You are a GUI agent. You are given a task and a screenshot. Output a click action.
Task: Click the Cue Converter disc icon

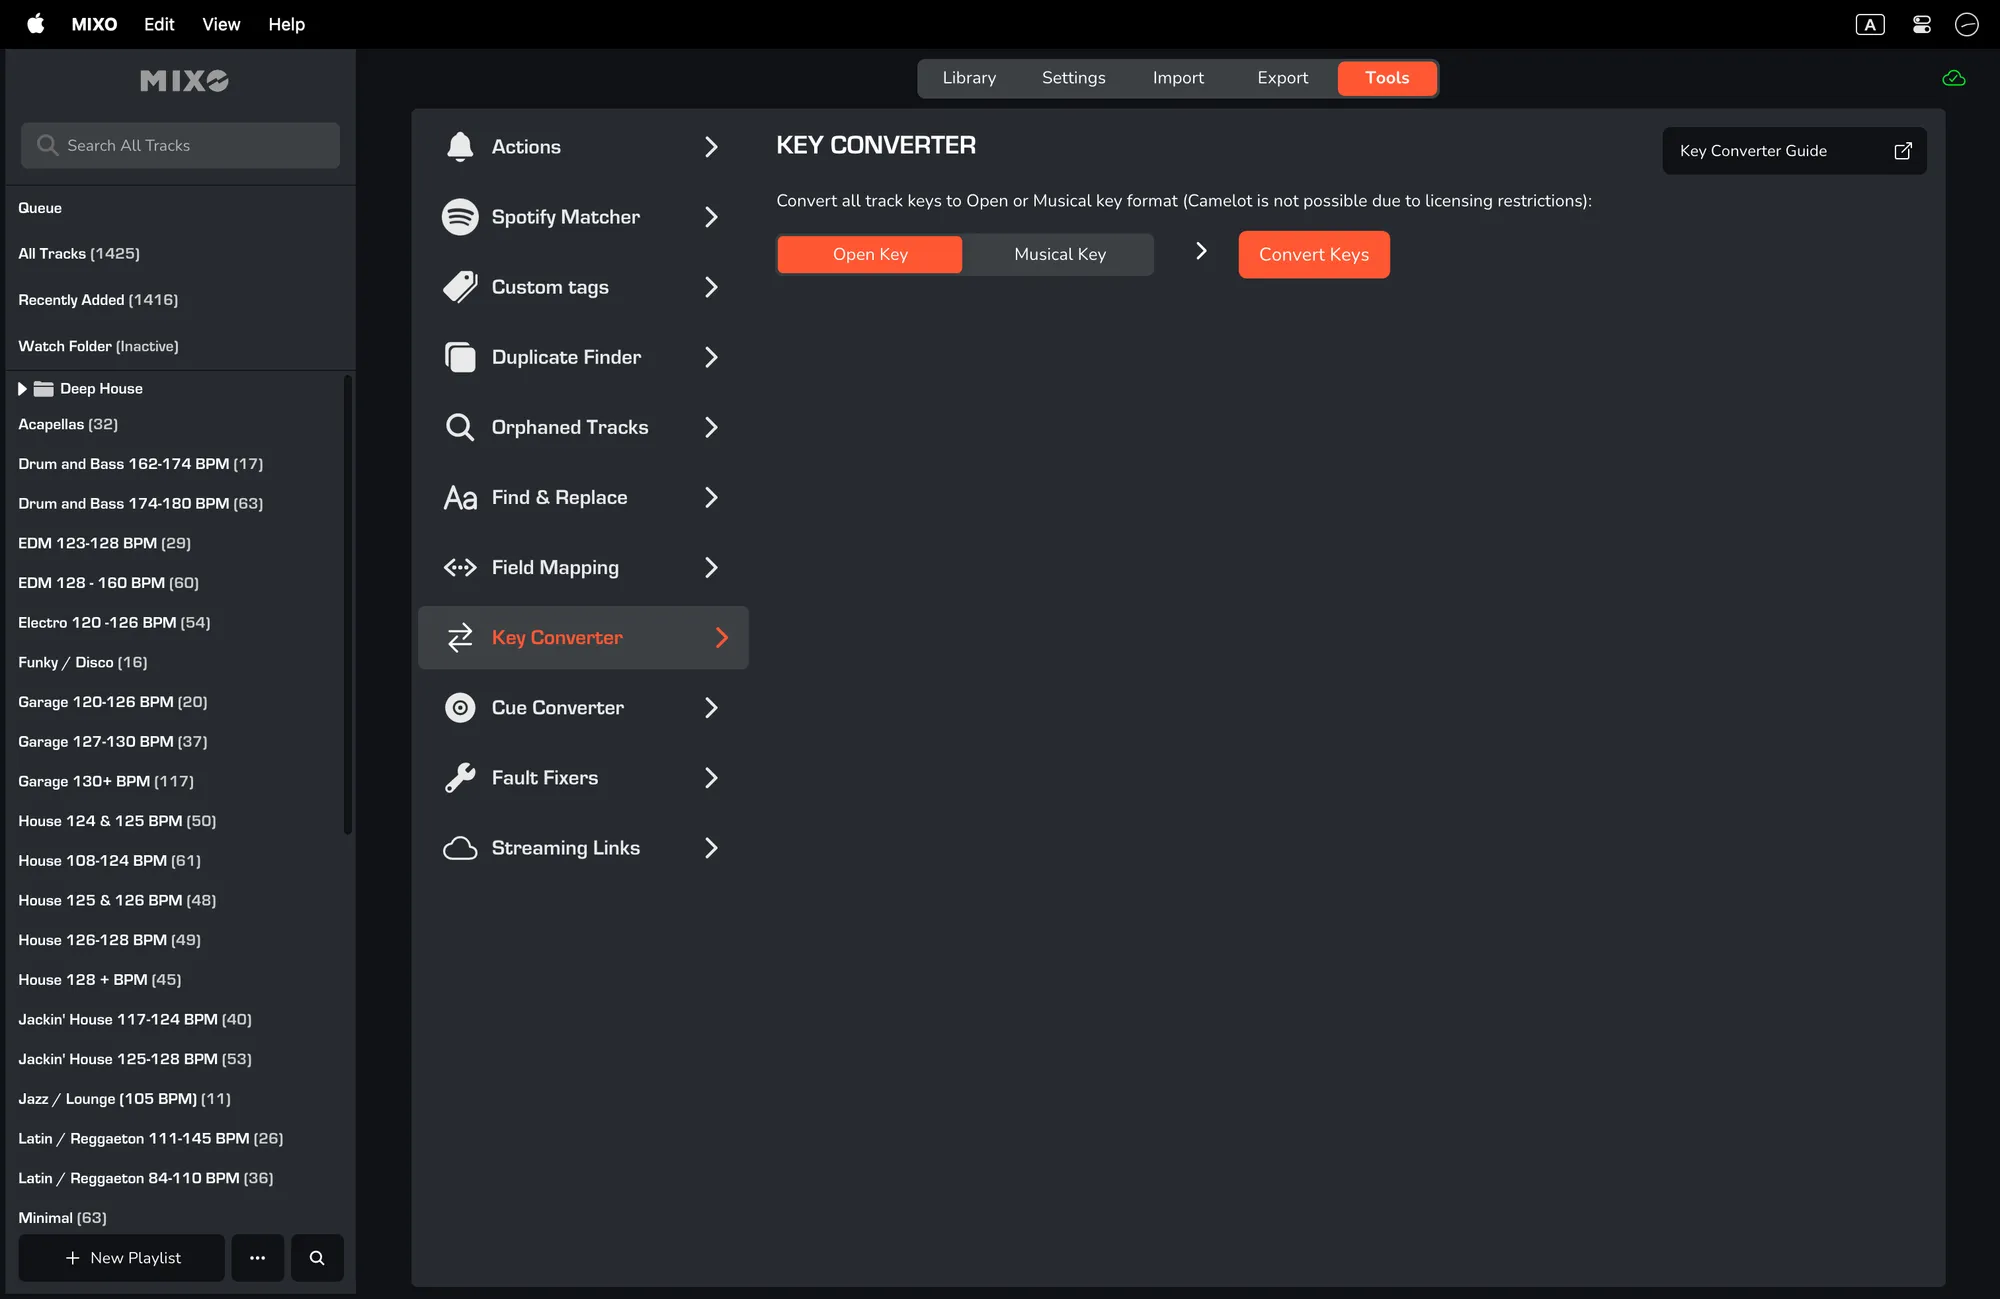(460, 708)
